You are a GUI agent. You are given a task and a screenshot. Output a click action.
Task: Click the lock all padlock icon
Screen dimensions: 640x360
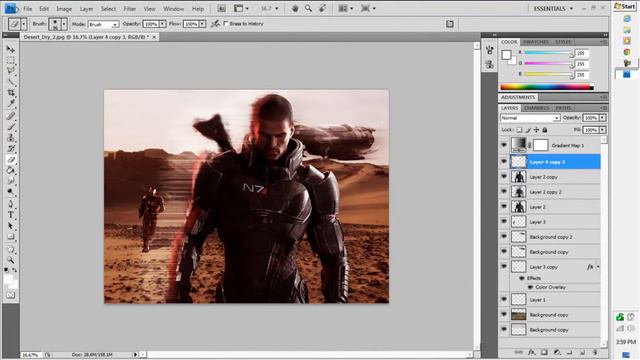[544, 130]
